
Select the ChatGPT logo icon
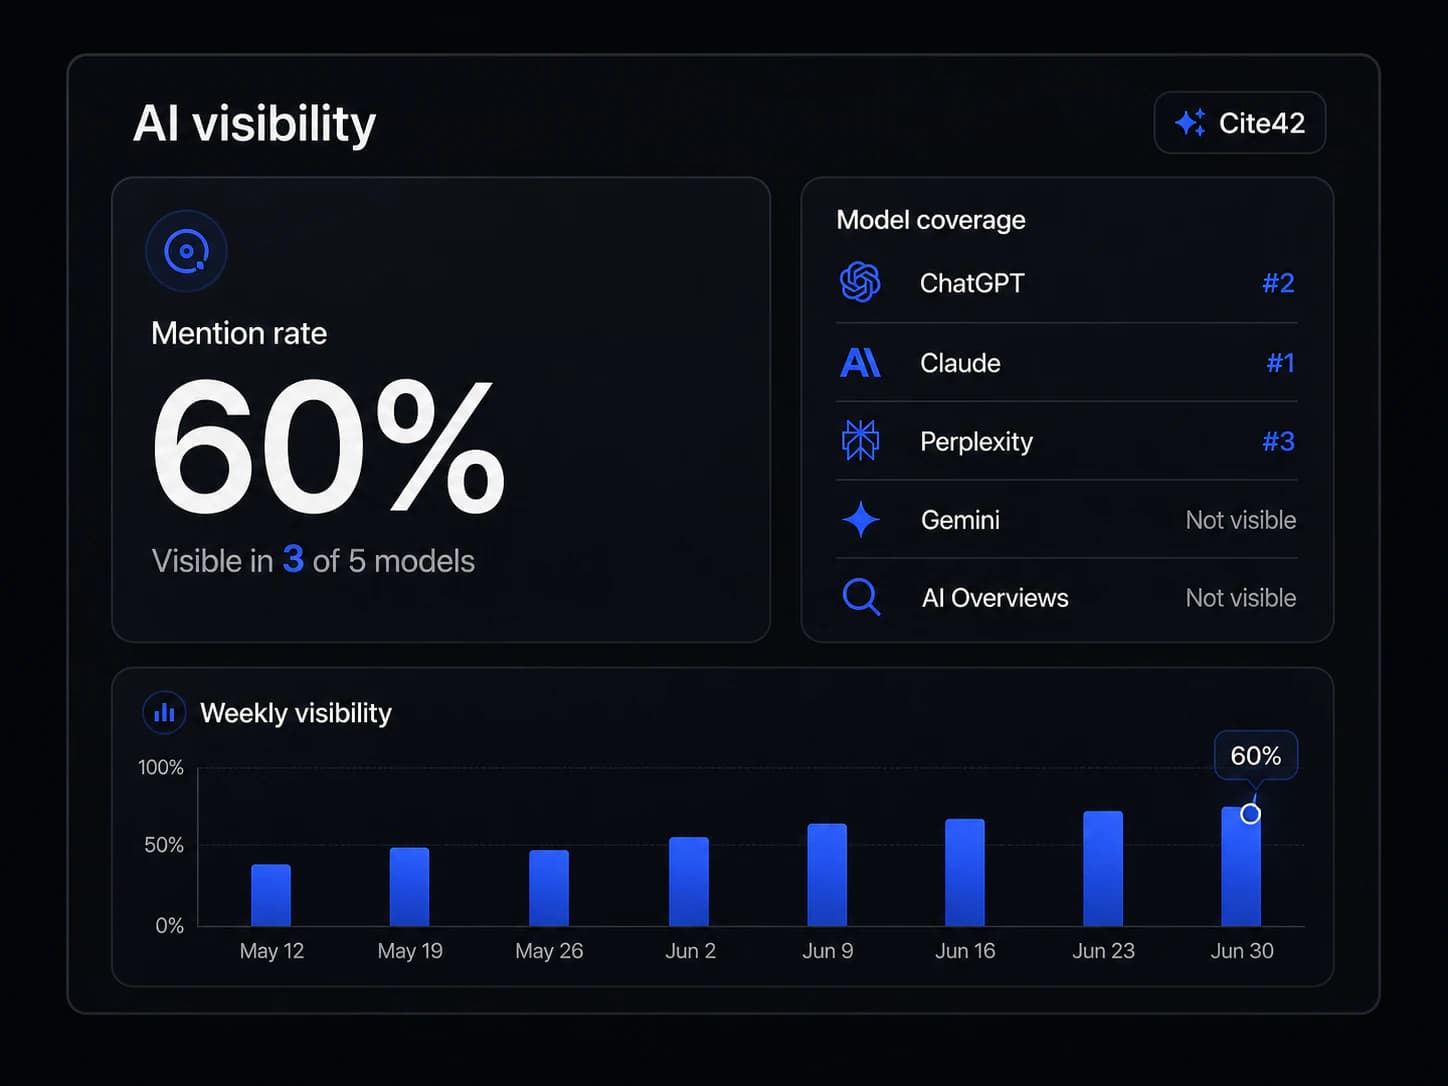pyautogui.click(x=860, y=283)
